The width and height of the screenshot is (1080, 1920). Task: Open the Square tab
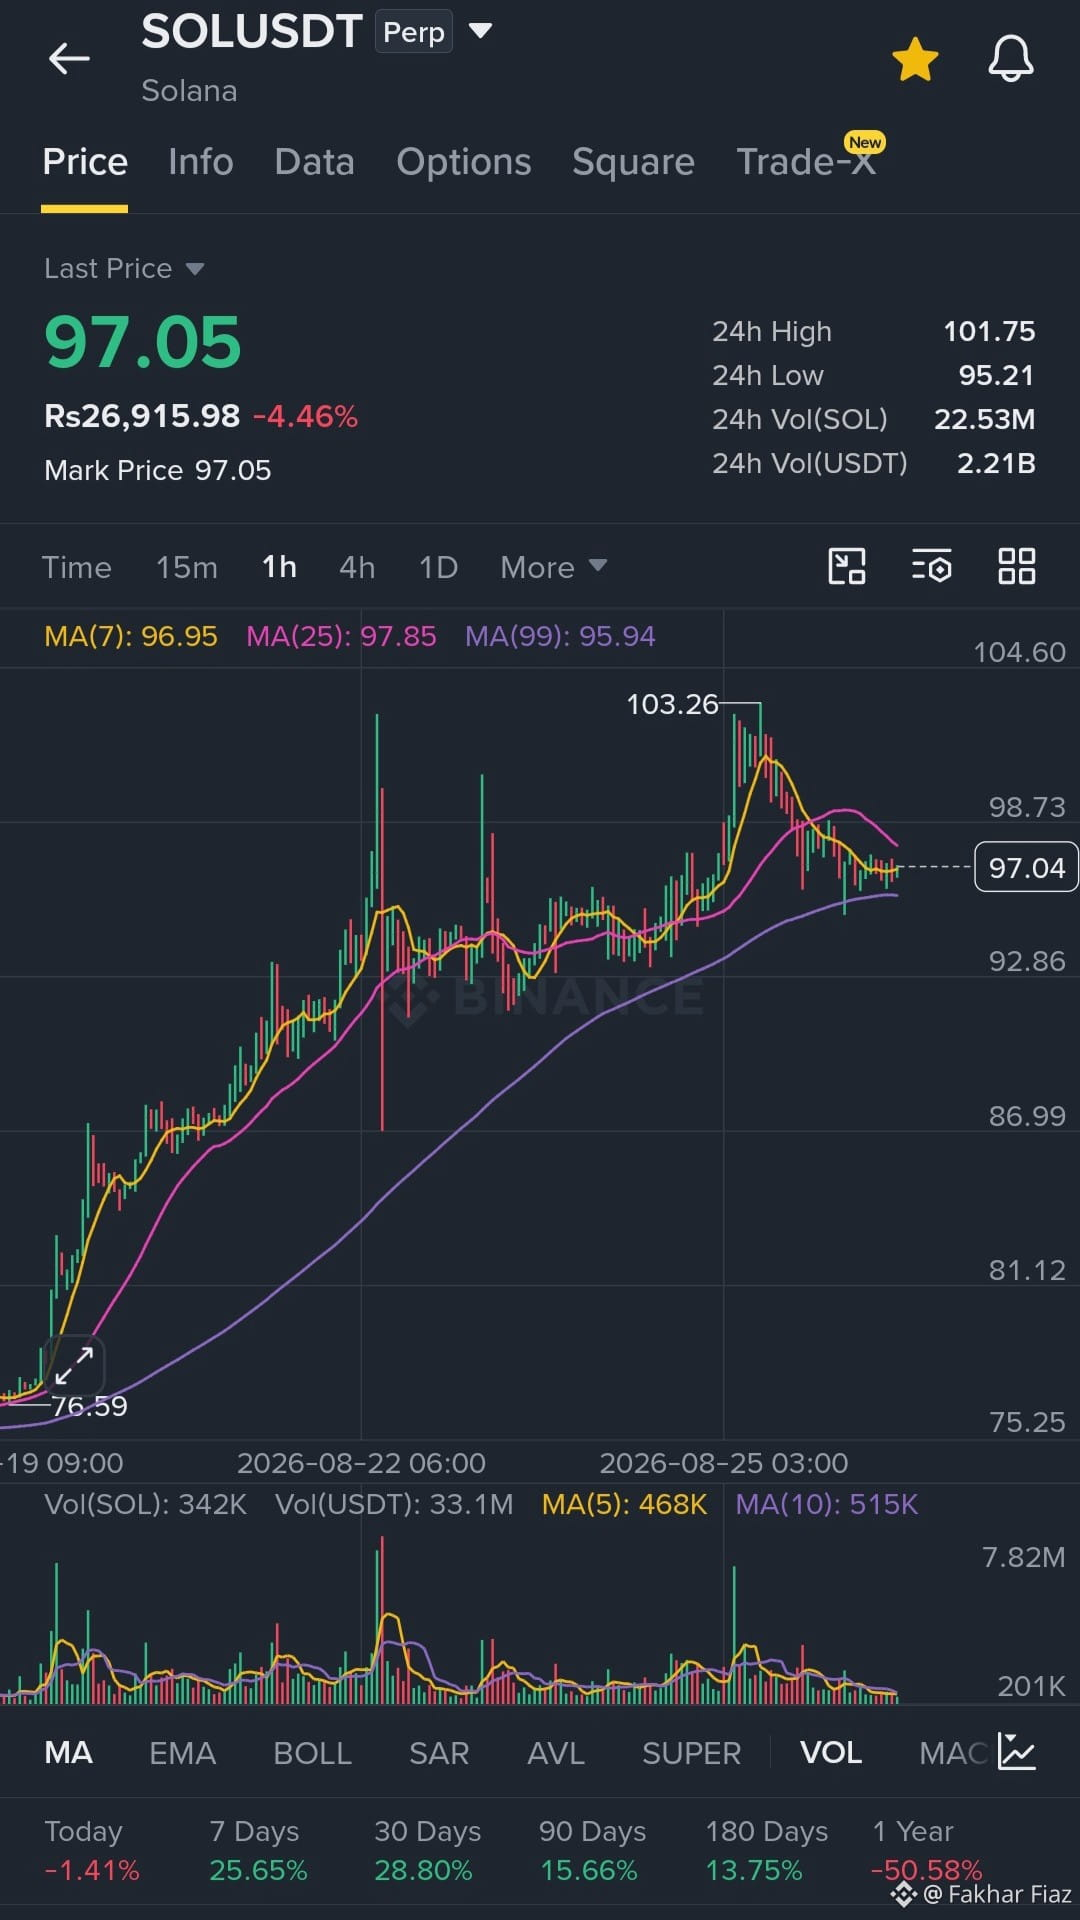coord(633,162)
